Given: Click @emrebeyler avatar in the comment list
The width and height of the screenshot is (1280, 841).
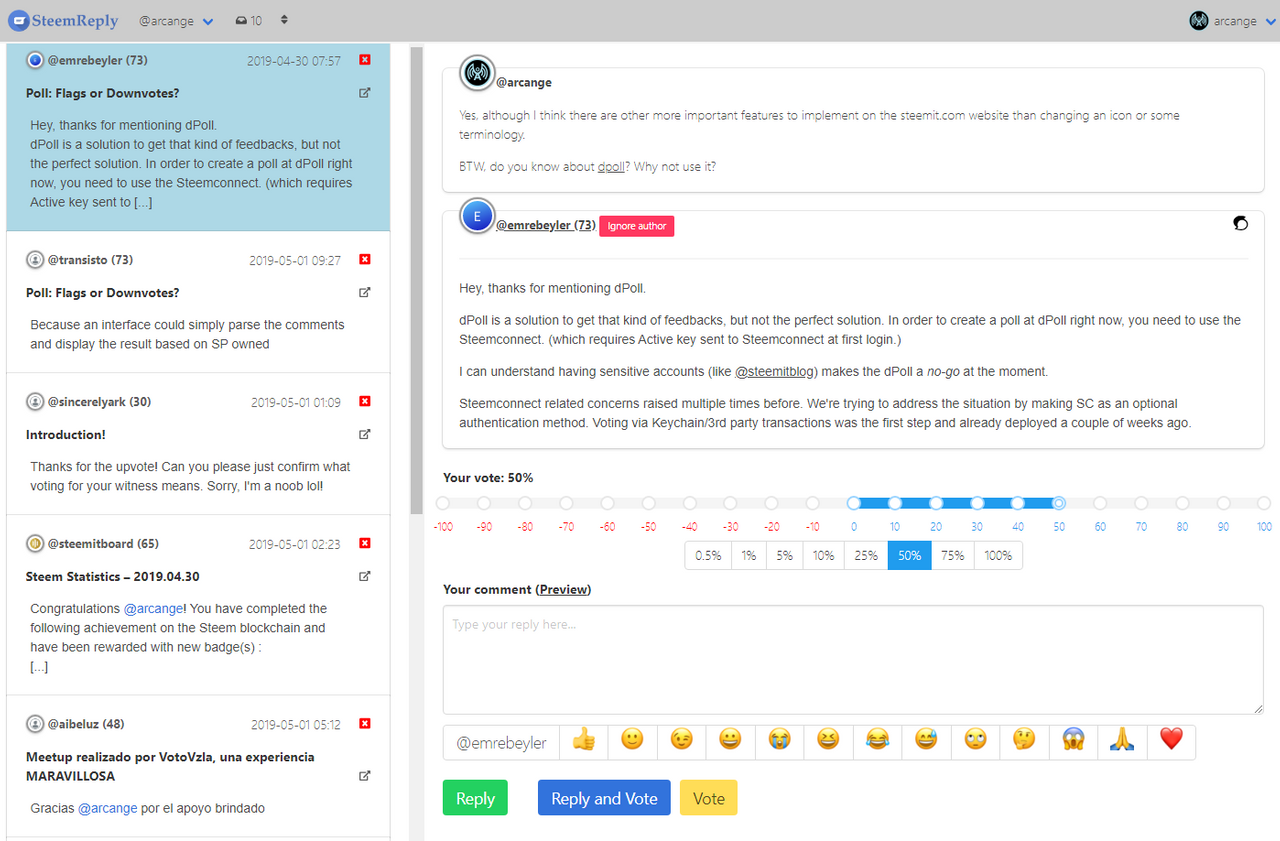Looking at the screenshot, I should pyautogui.click(x=35, y=60).
